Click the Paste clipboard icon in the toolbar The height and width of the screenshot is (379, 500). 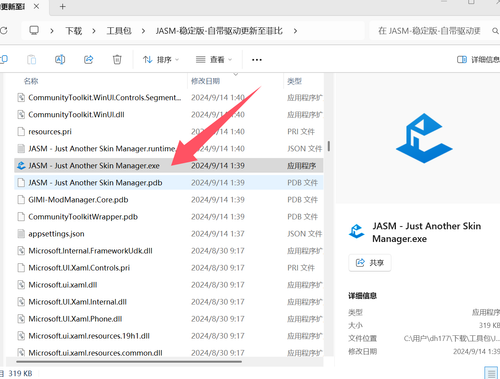pyautogui.click(x=32, y=60)
